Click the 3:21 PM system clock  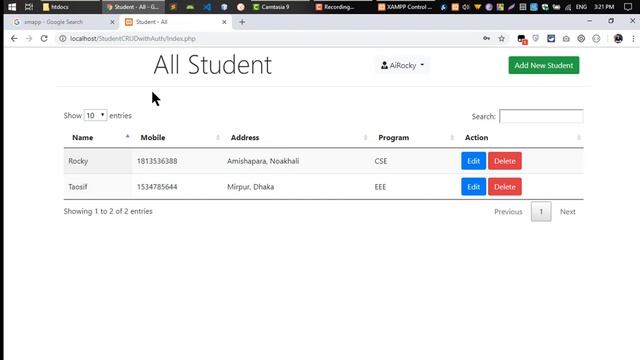click(x=604, y=7)
